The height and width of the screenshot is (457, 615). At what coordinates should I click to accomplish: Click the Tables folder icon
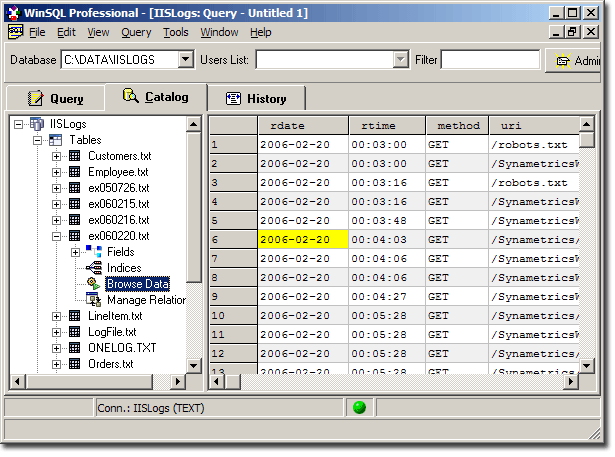click(x=55, y=140)
